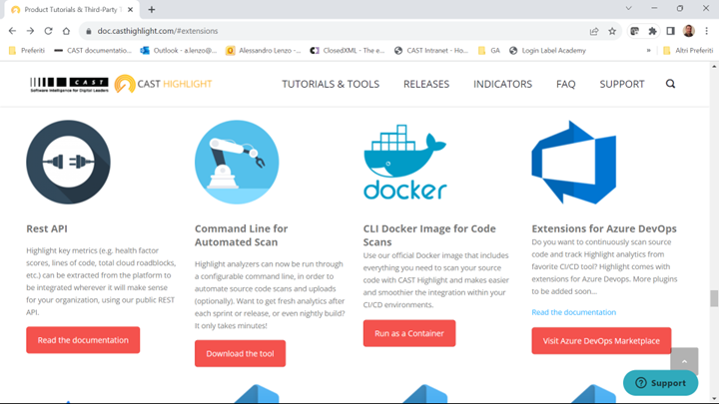This screenshot has width=719, height=404.
Task: Open the Login Label Academy bookmark
Action: pyautogui.click(x=548, y=50)
